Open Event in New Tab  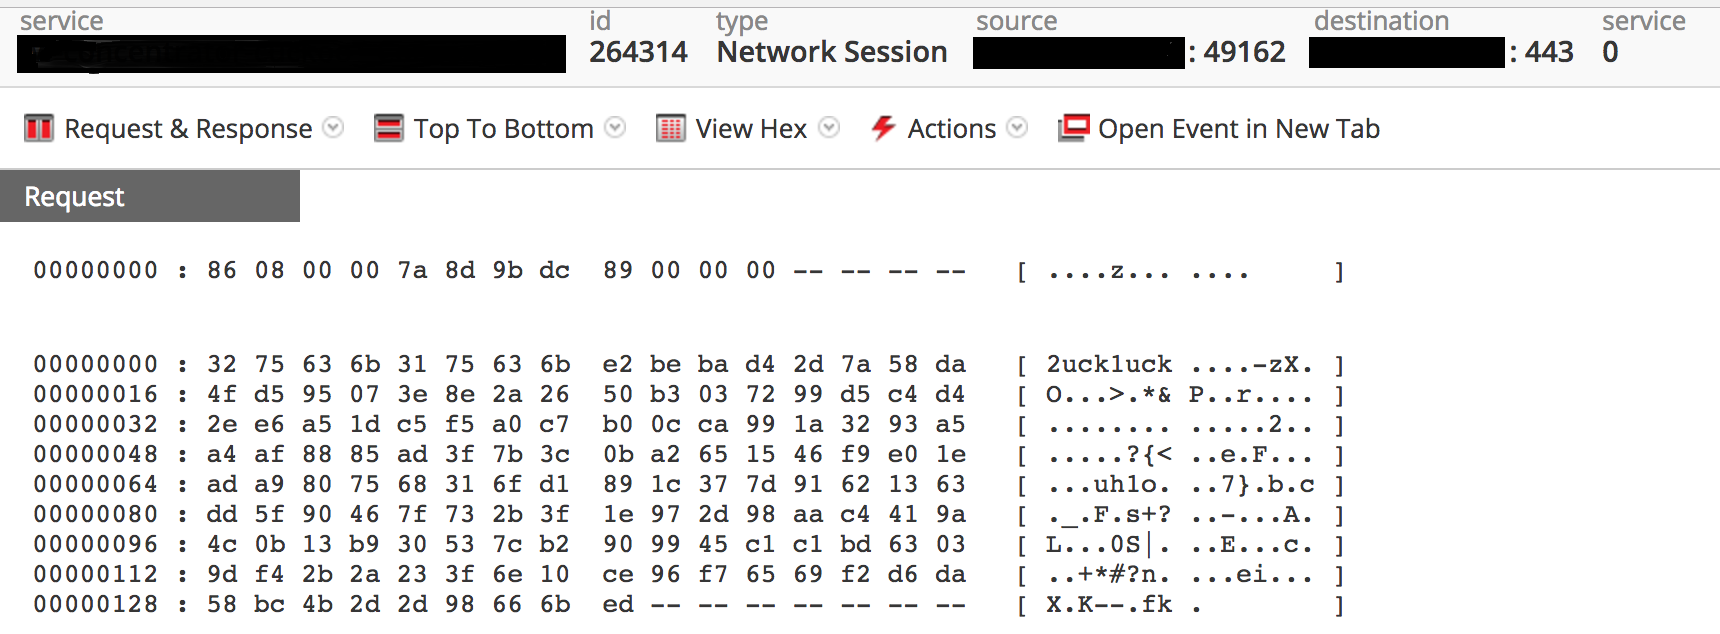coord(1237,128)
